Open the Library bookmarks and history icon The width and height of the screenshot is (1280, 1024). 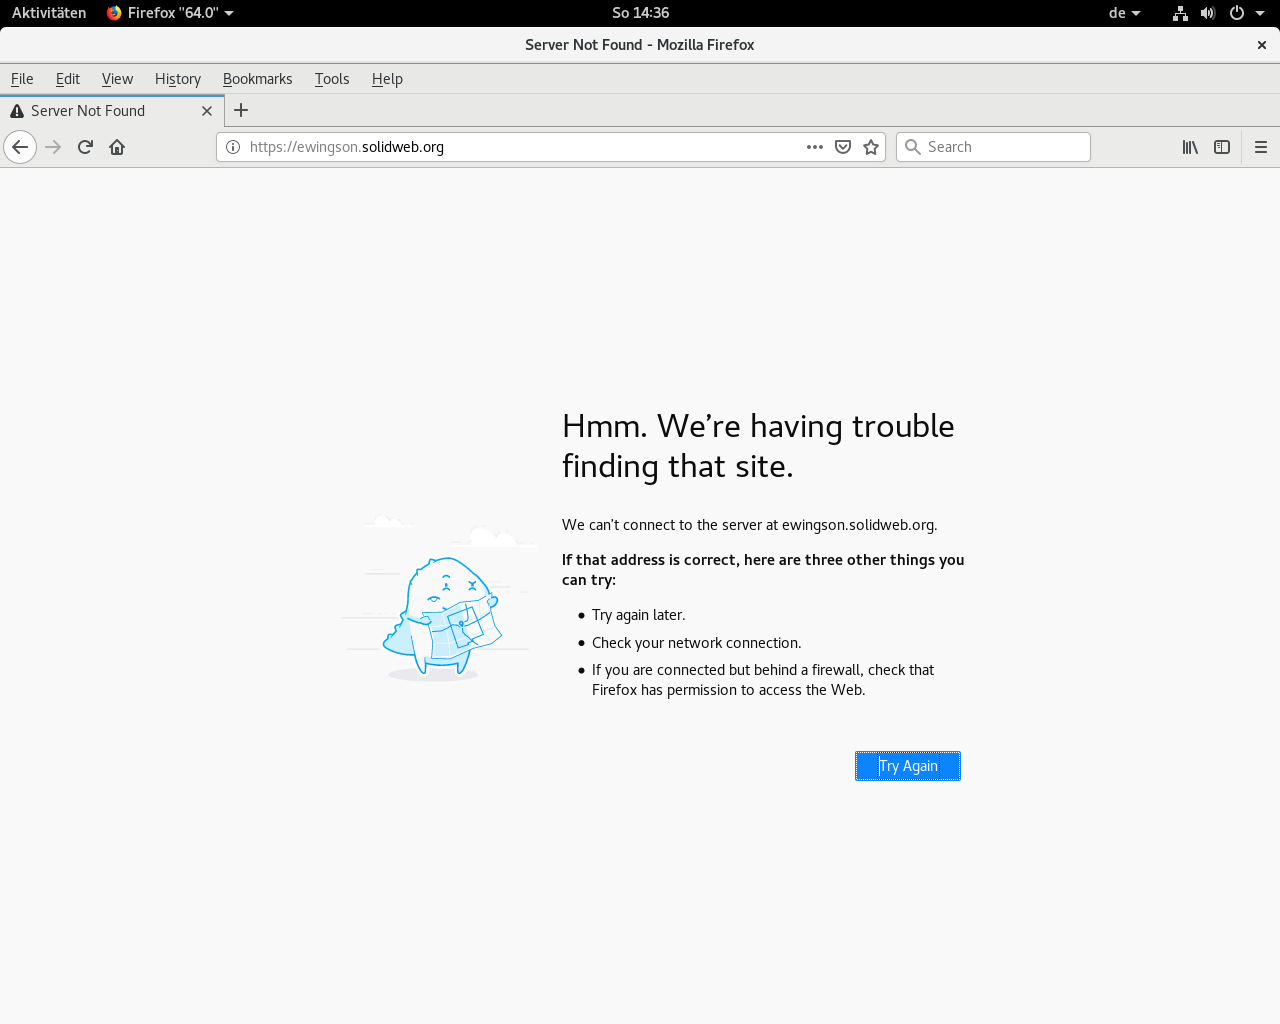(1190, 147)
